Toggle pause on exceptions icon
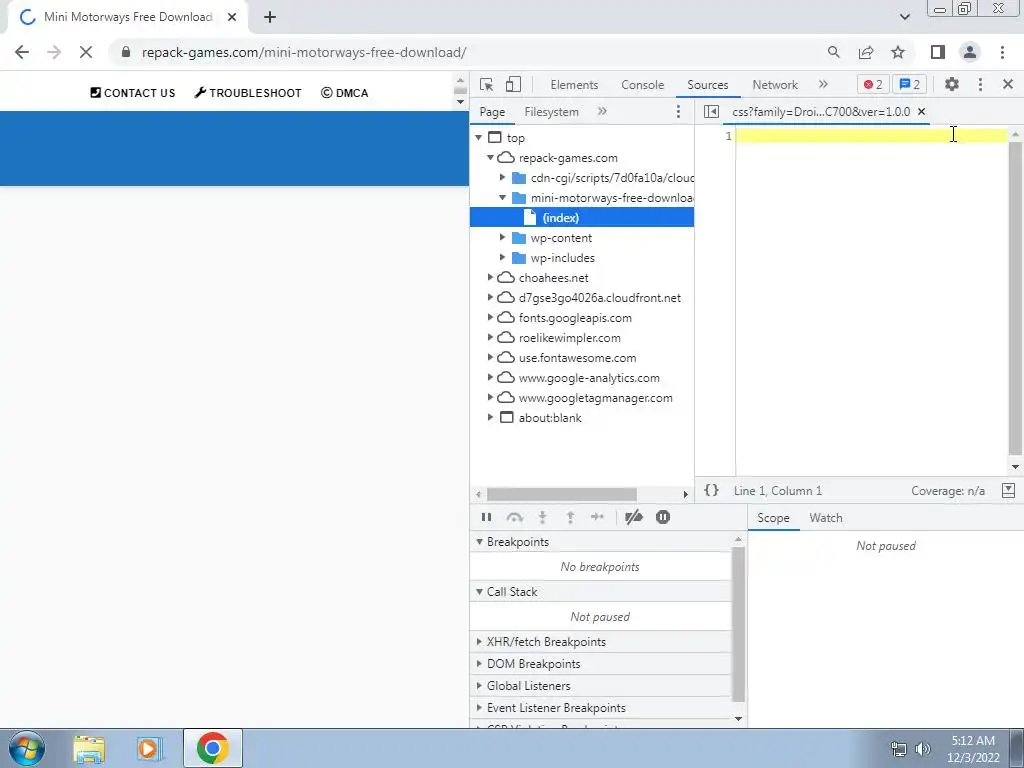Viewport: 1024px width, 768px height. click(x=663, y=517)
